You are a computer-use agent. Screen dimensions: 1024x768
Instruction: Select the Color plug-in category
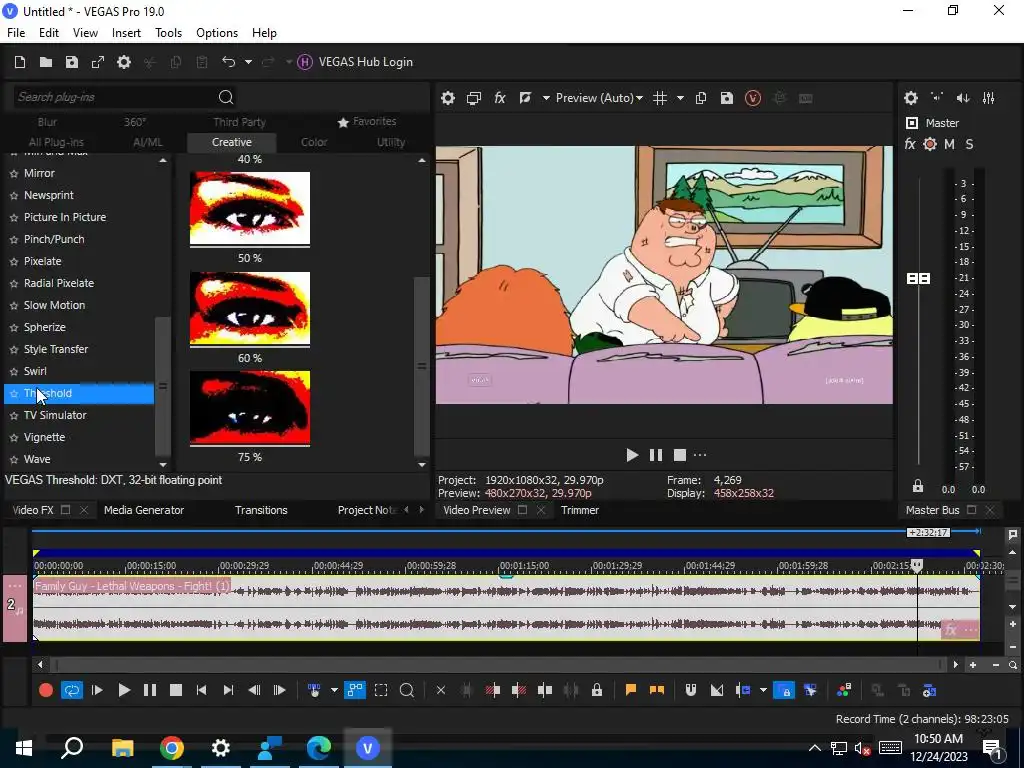tap(314, 142)
